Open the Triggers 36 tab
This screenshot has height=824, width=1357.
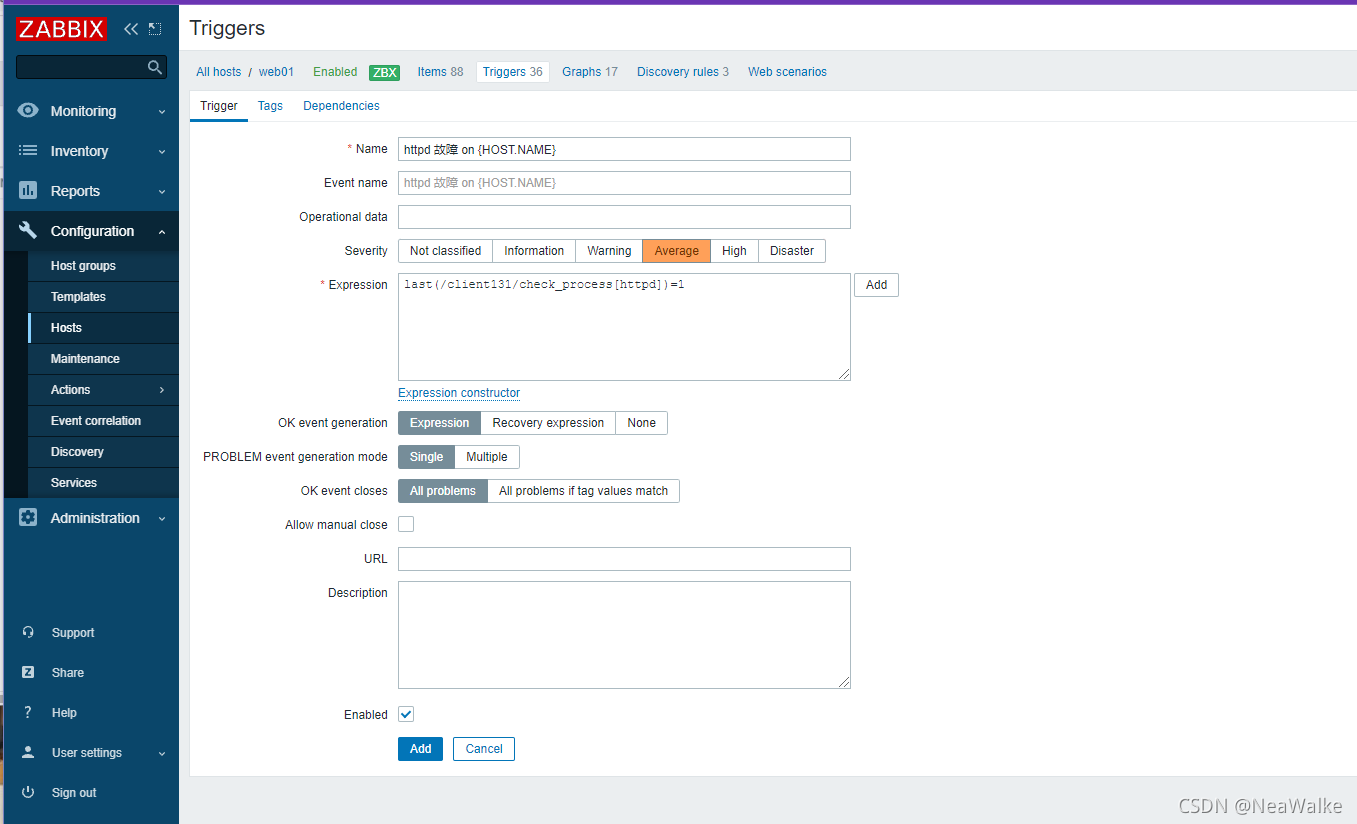click(513, 72)
